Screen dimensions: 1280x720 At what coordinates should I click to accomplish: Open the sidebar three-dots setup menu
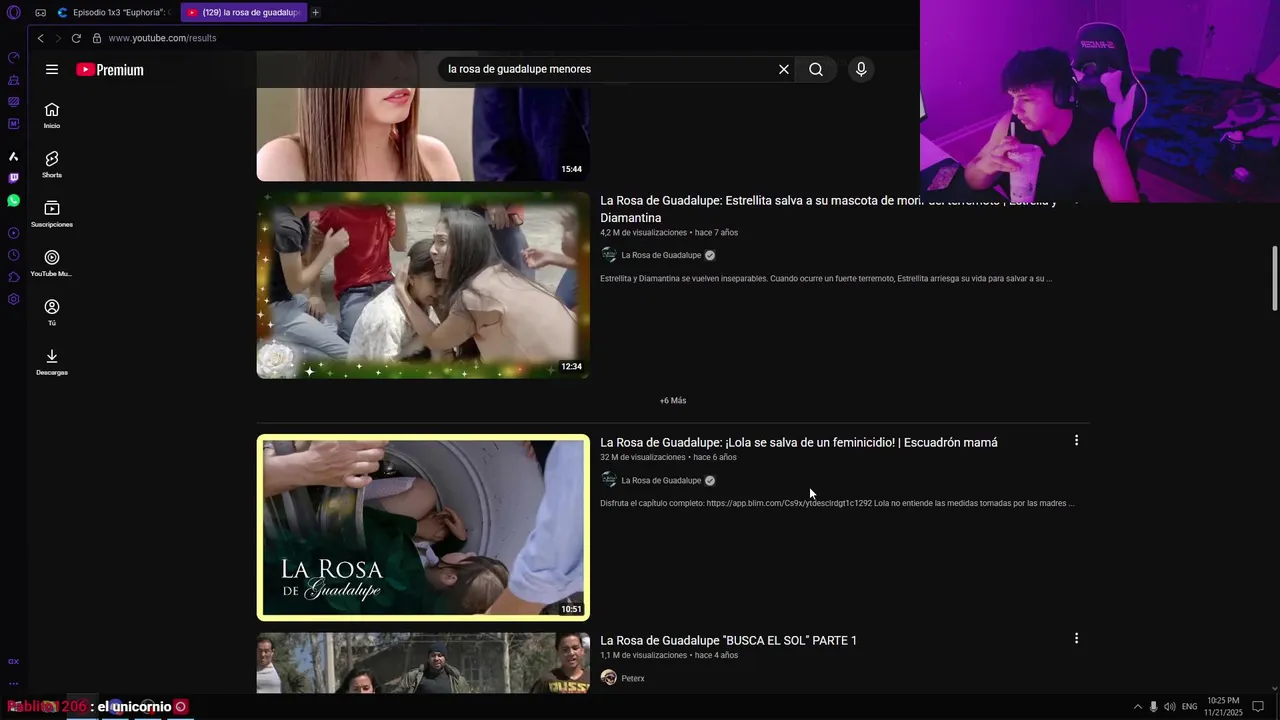tap(13, 684)
